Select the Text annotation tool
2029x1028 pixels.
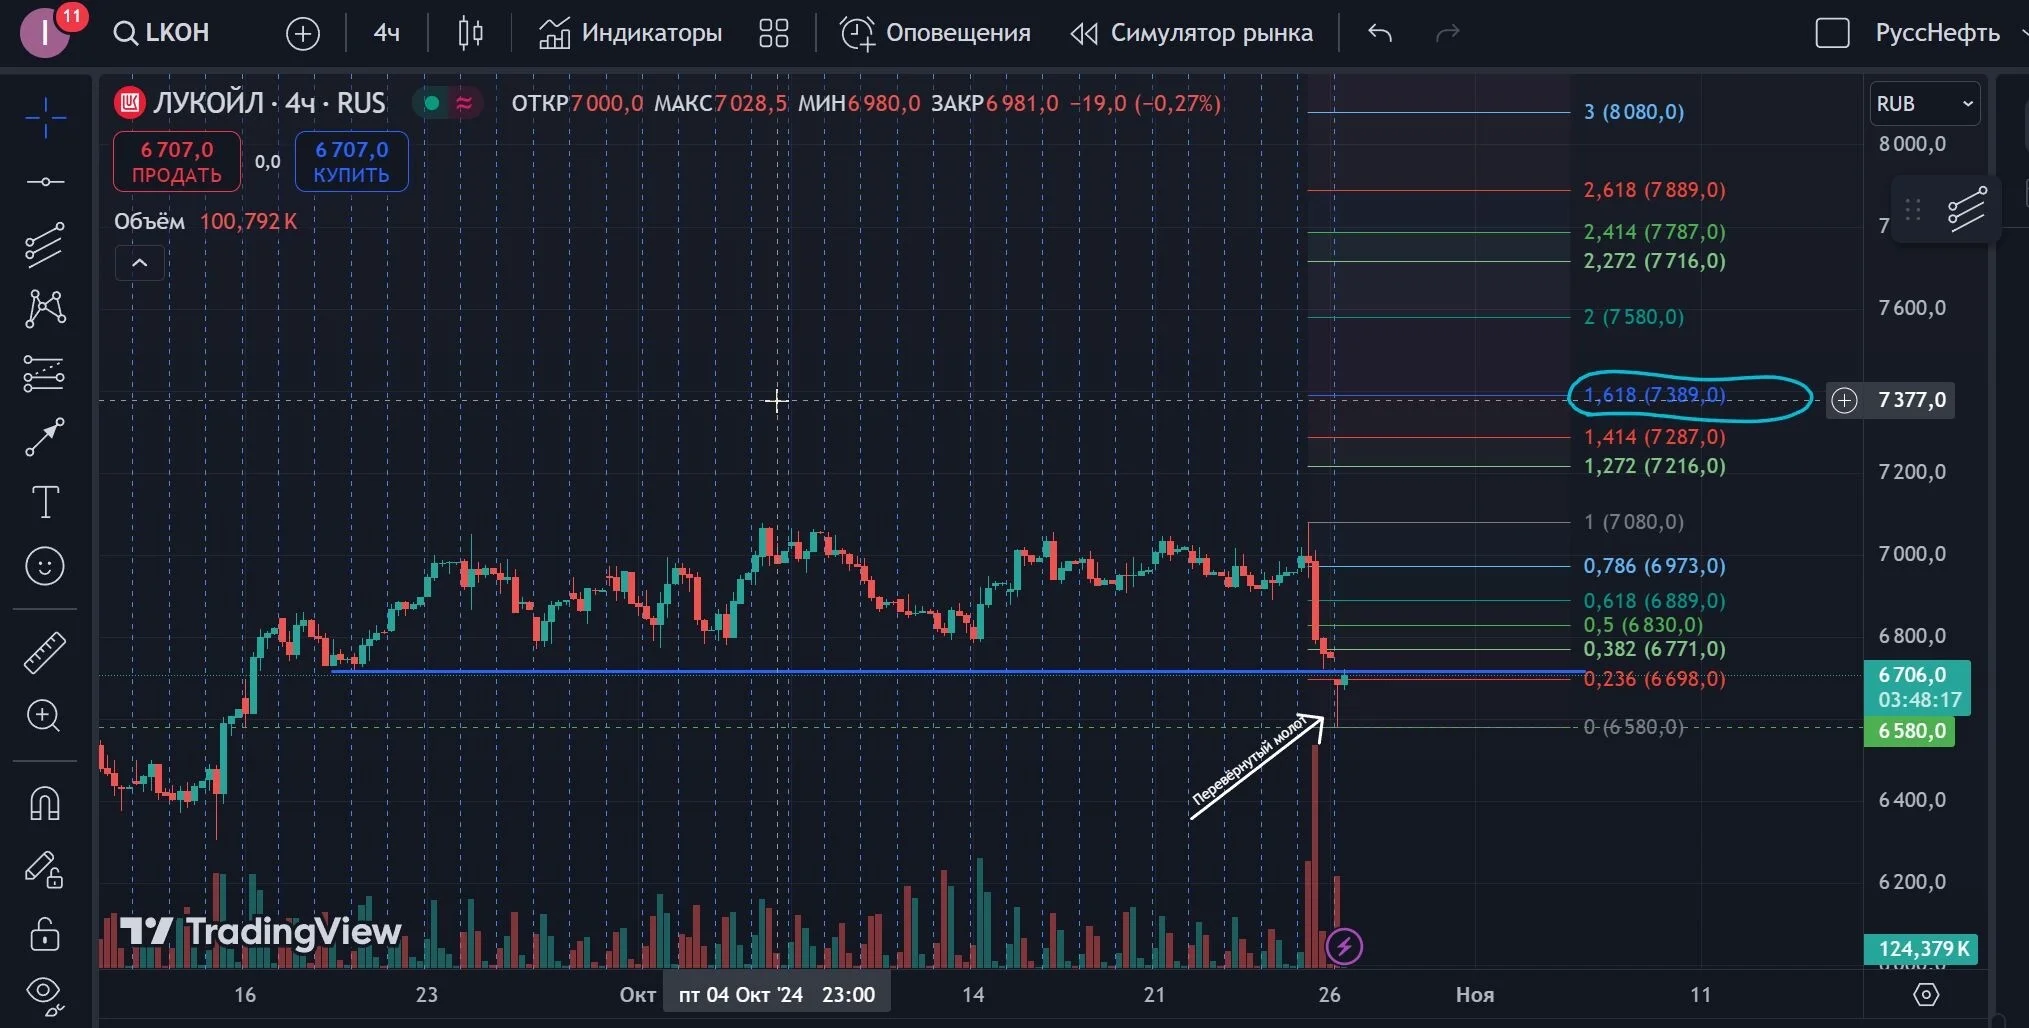[45, 502]
